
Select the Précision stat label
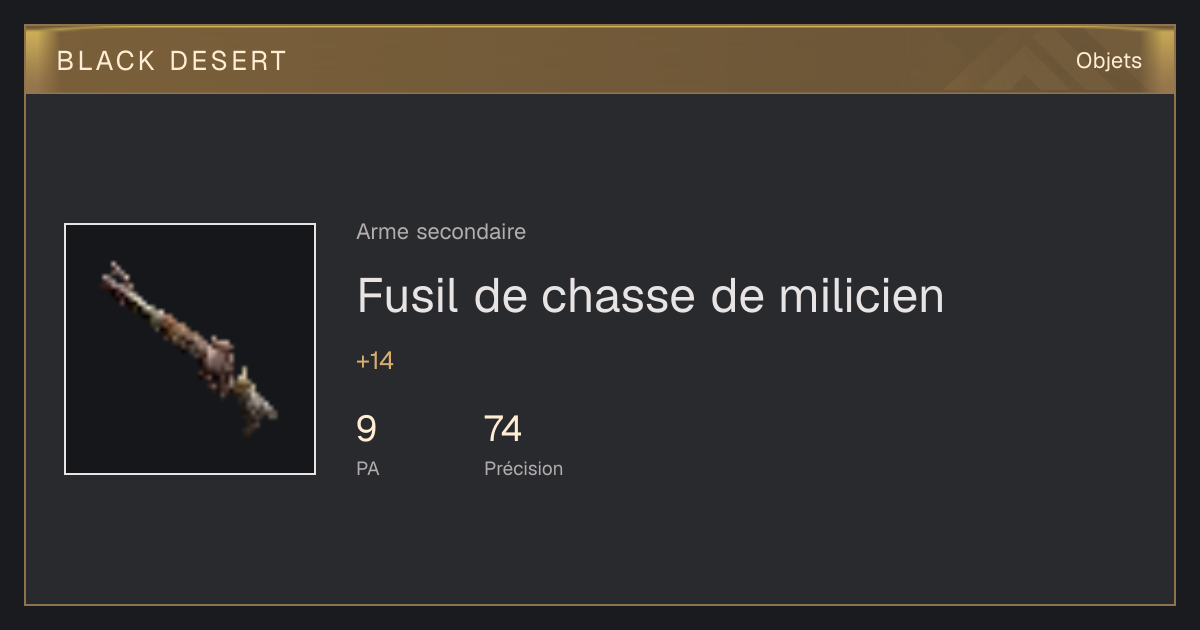point(523,468)
